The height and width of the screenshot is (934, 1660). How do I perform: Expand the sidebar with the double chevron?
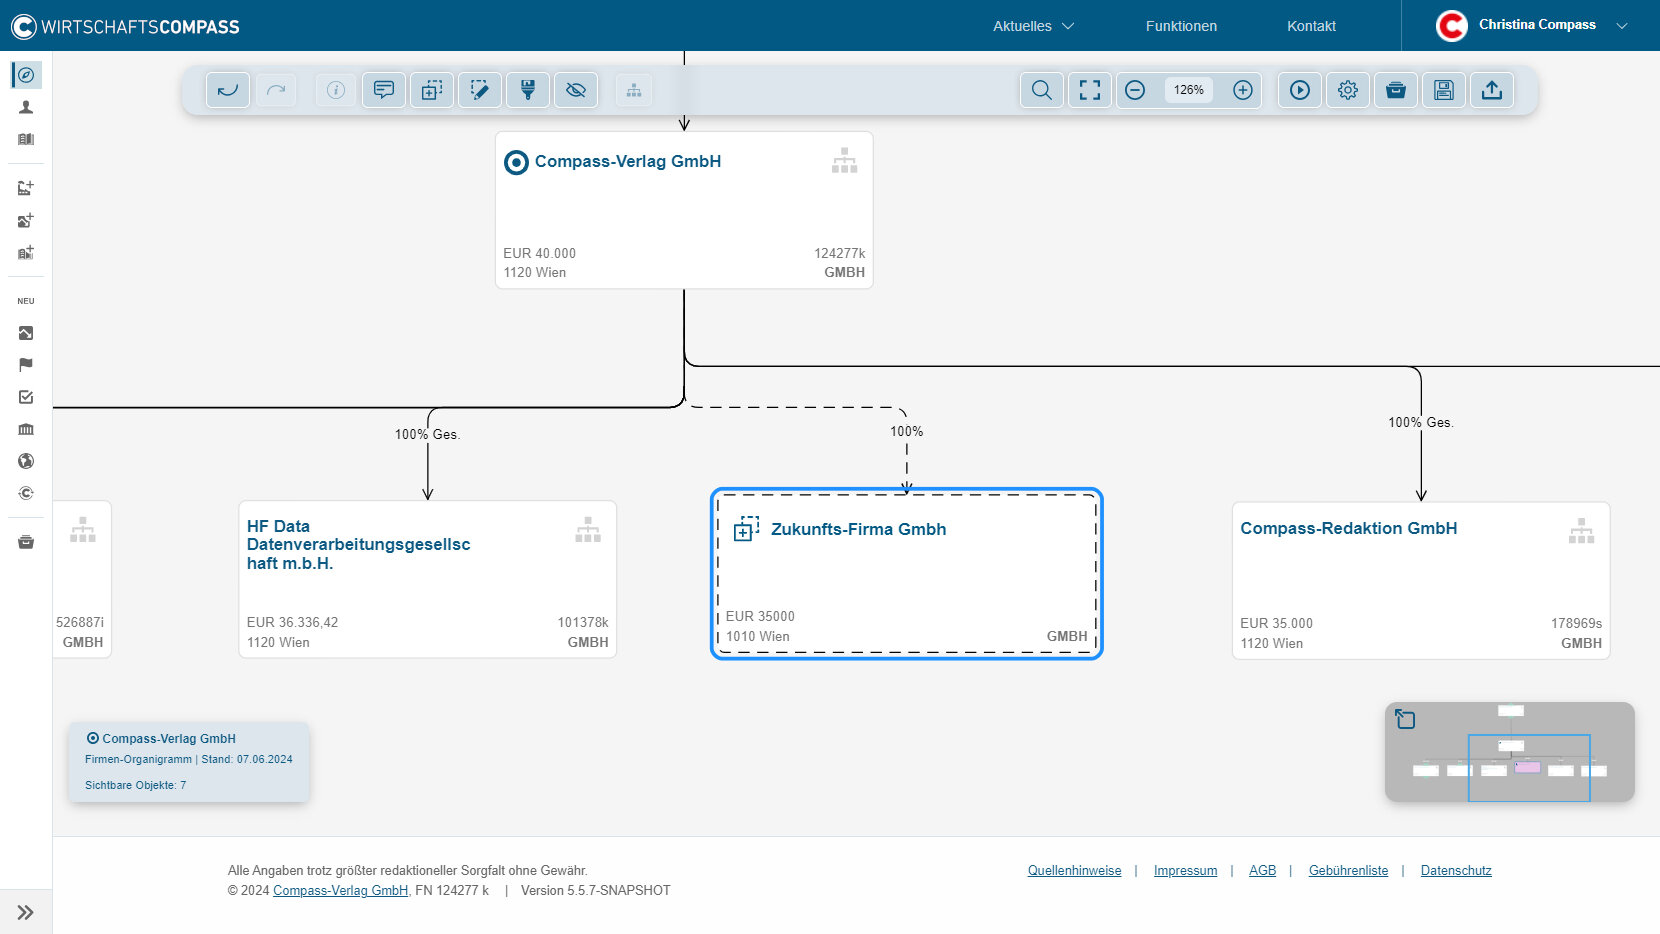tap(26, 912)
